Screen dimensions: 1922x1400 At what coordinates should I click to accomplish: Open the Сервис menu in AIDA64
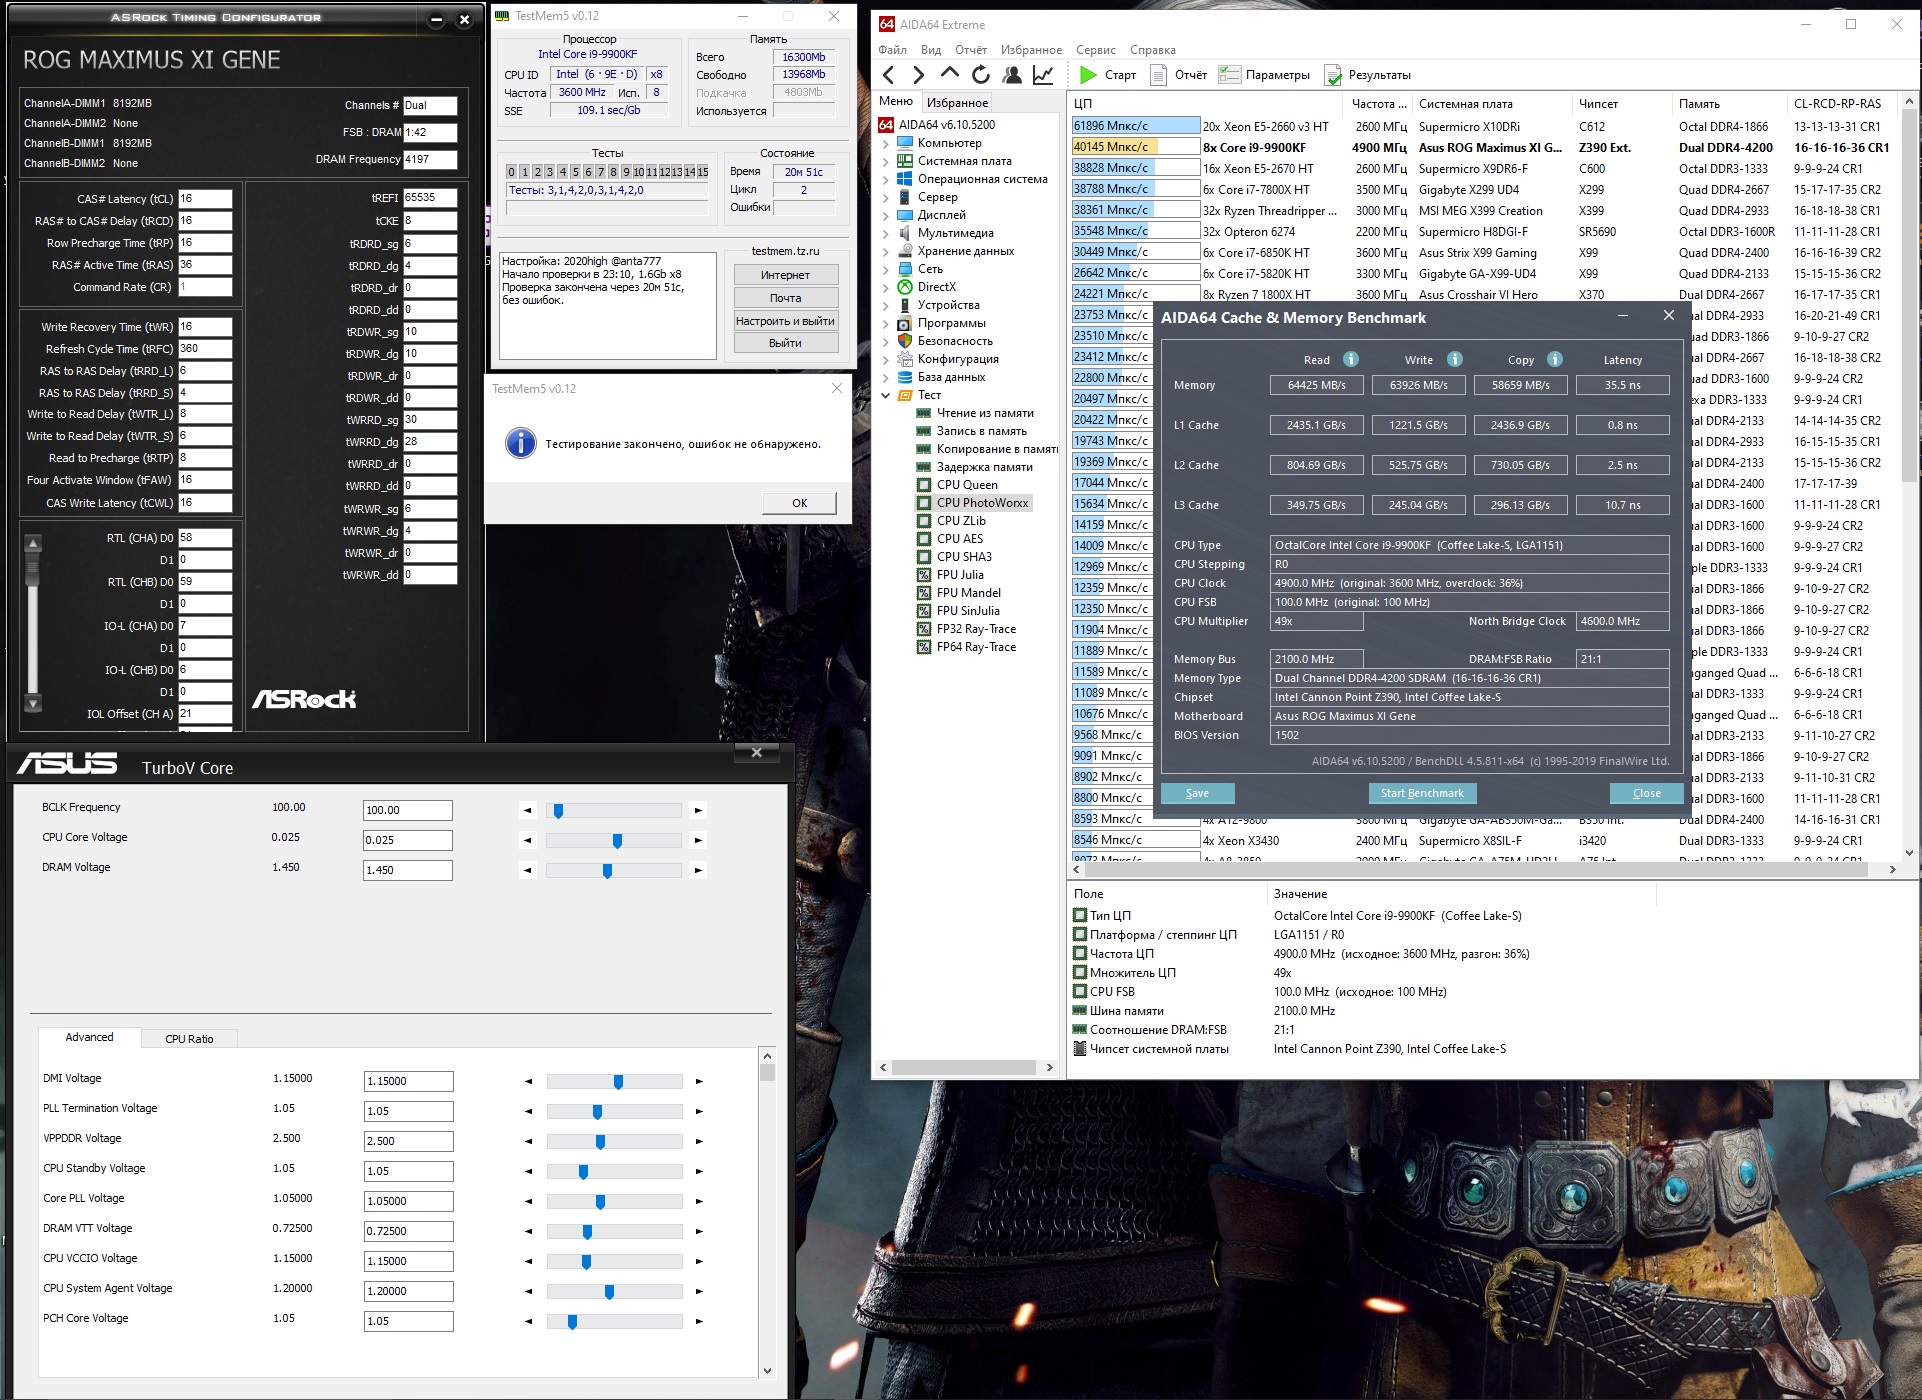click(1095, 50)
